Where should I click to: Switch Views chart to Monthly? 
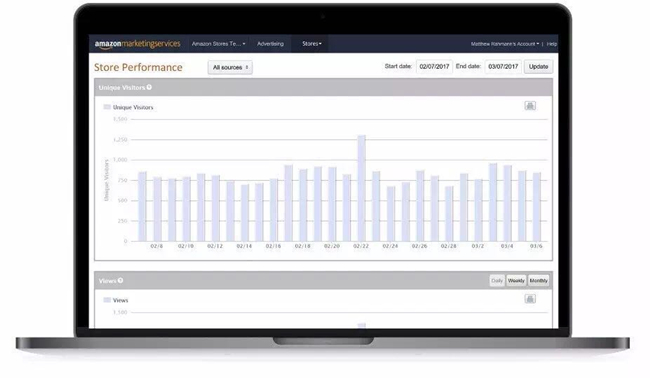pyautogui.click(x=538, y=281)
